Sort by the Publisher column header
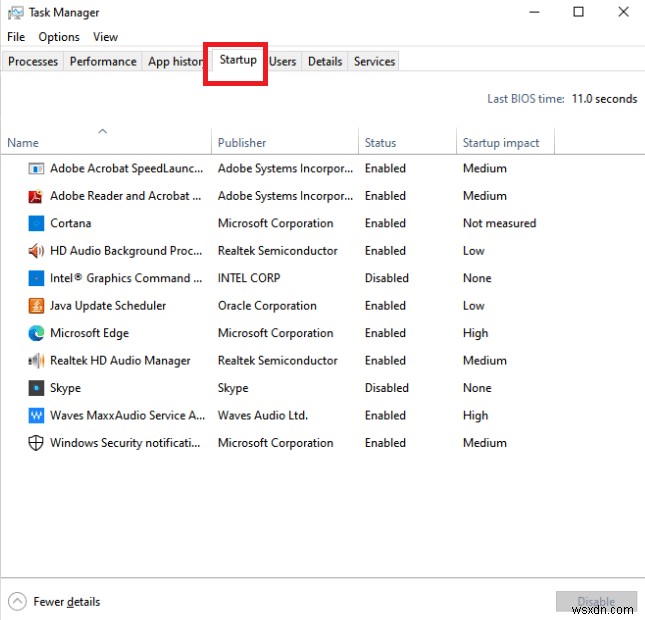The height and width of the screenshot is (620, 645). click(x=242, y=143)
